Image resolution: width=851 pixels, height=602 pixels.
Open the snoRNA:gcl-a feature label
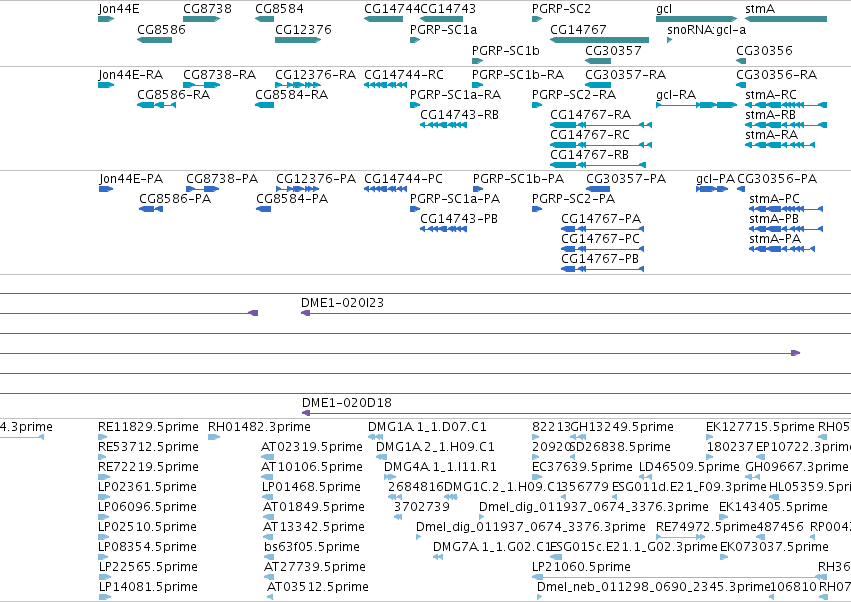tap(707, 29)
